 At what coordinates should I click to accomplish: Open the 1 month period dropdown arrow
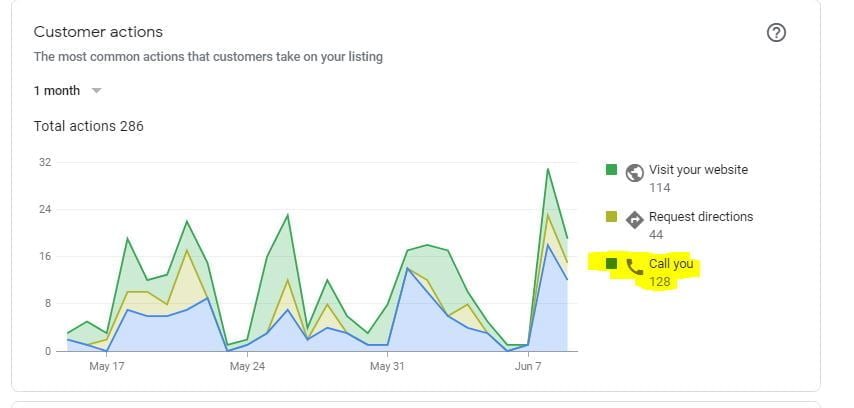pyautogui.click(x=96, y=91)
